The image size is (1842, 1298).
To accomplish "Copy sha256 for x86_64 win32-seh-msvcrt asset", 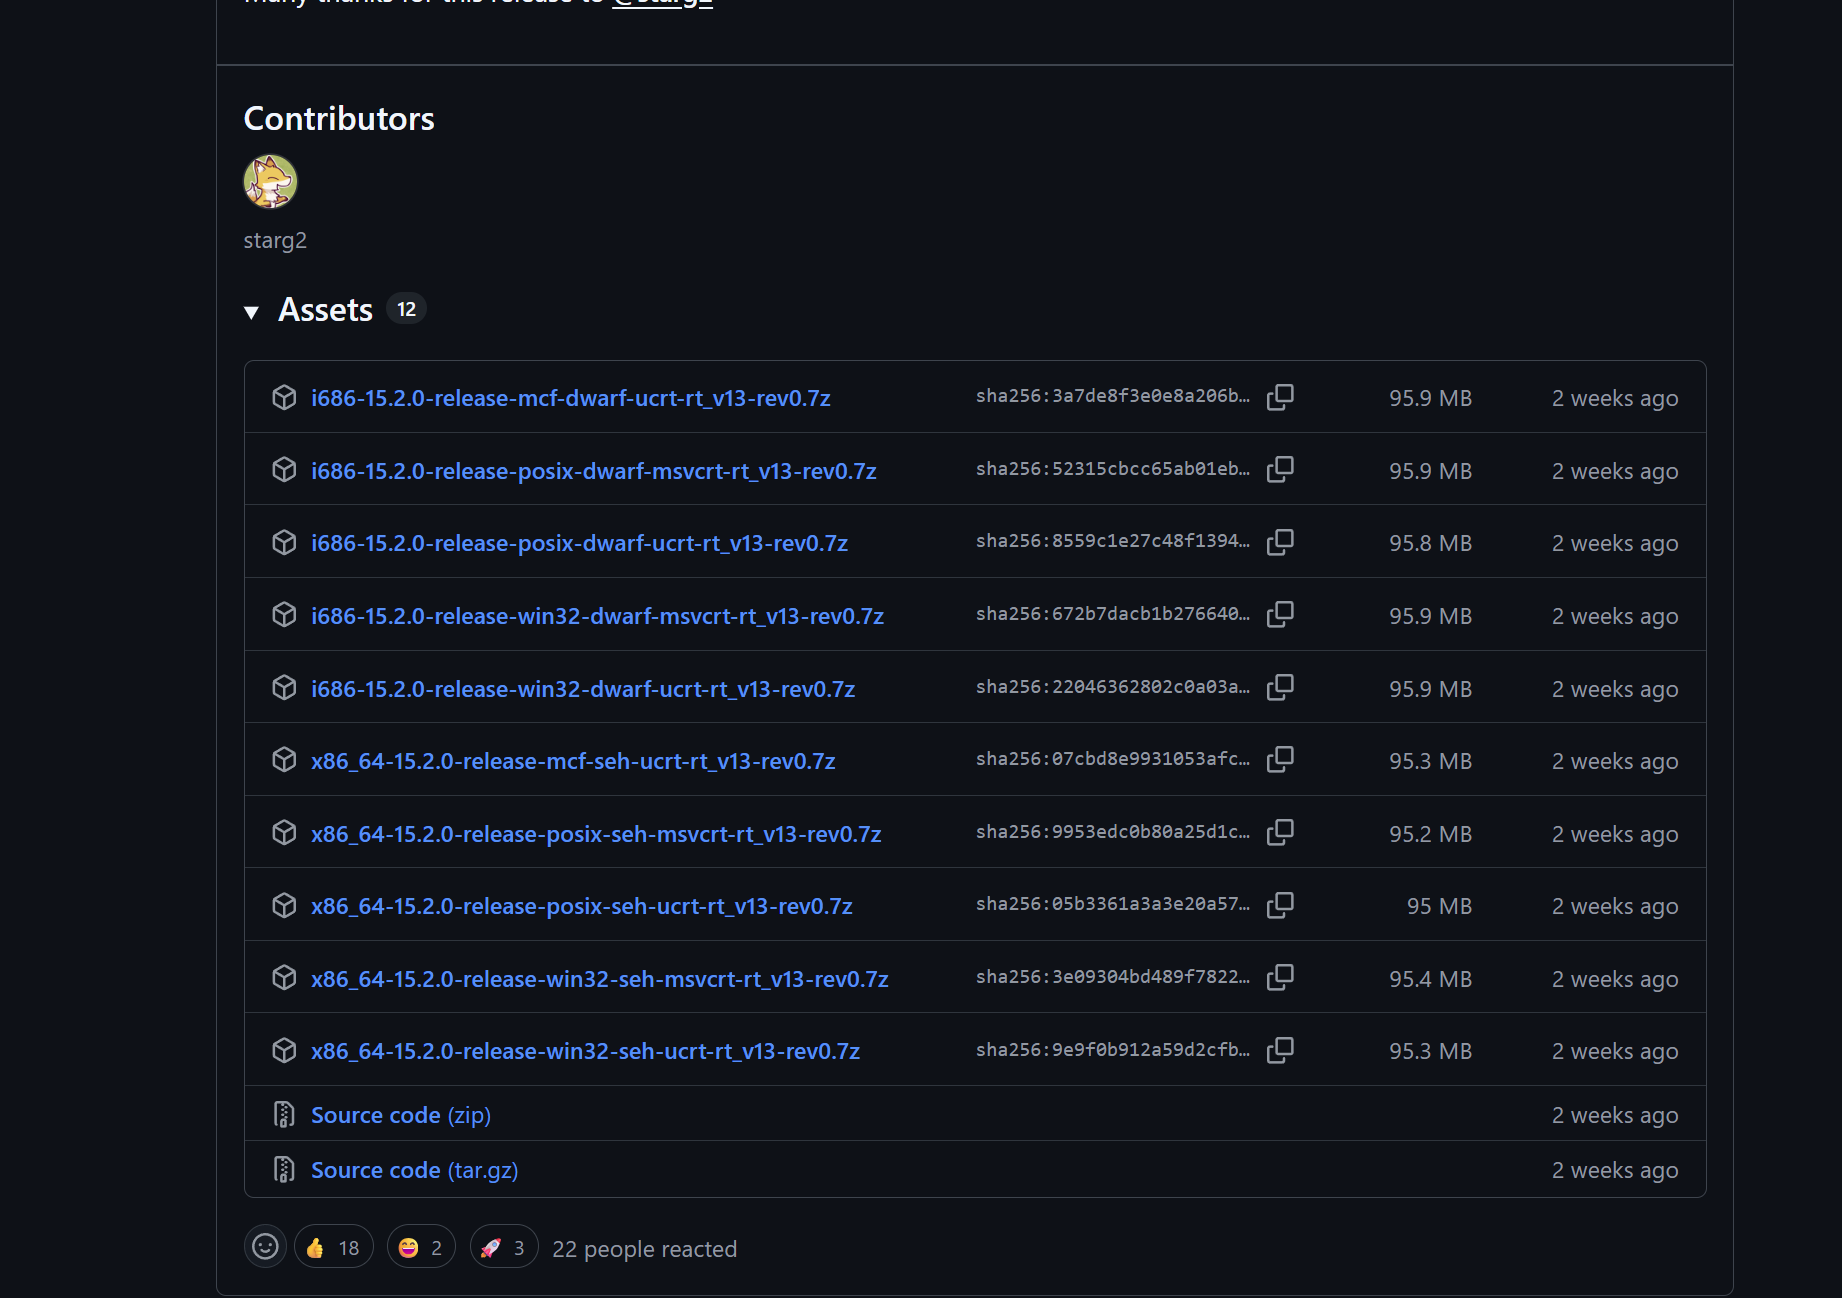I will 1280,978.
